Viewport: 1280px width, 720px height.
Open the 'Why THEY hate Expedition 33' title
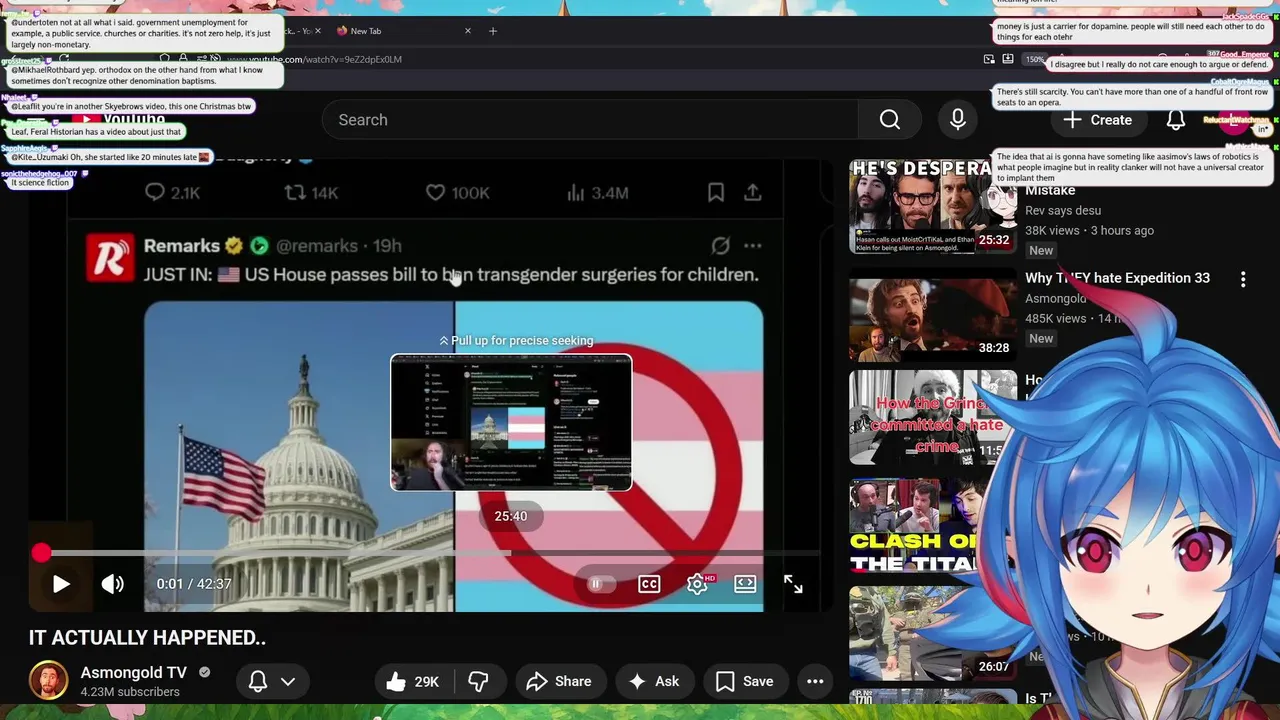1117,278
